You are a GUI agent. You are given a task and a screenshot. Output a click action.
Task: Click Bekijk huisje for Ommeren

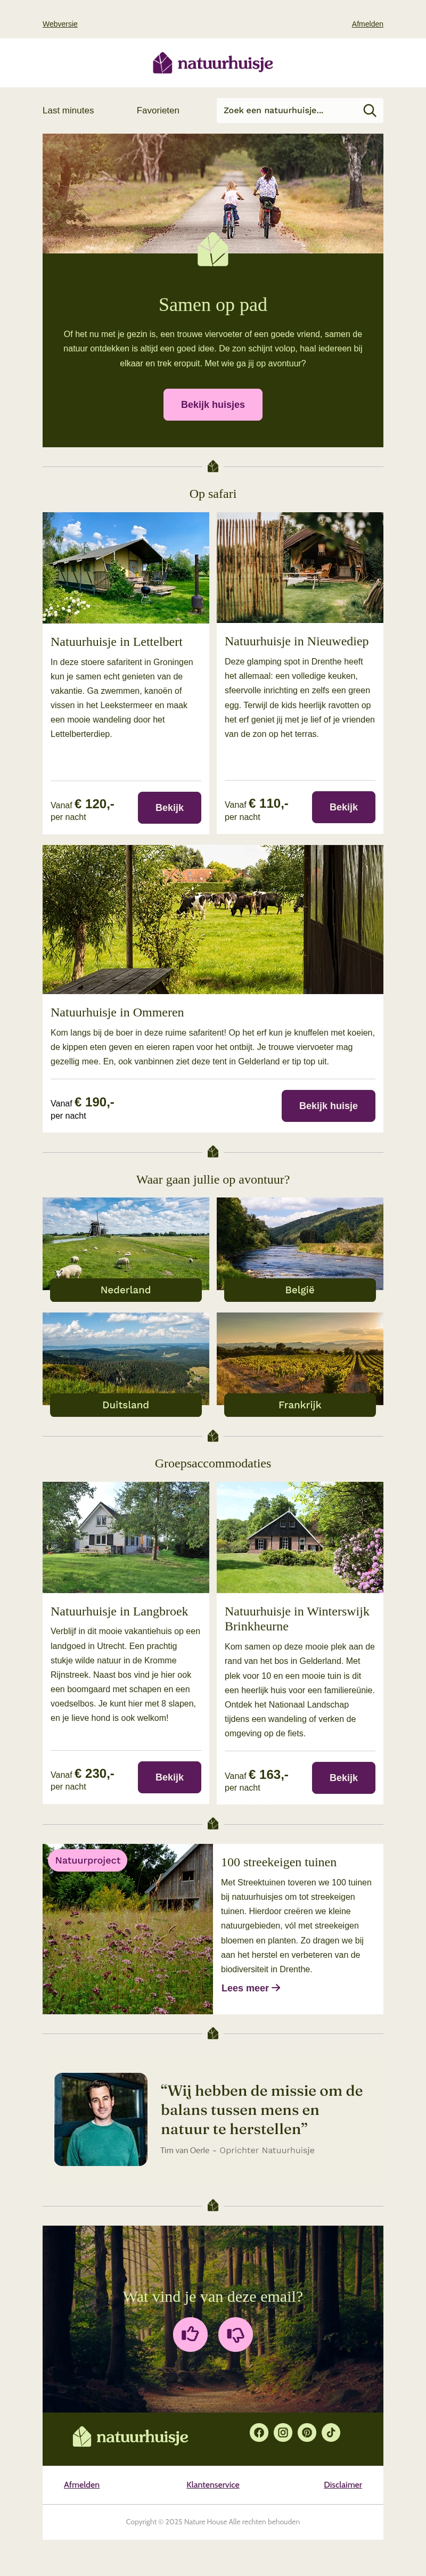point(328,1106)
